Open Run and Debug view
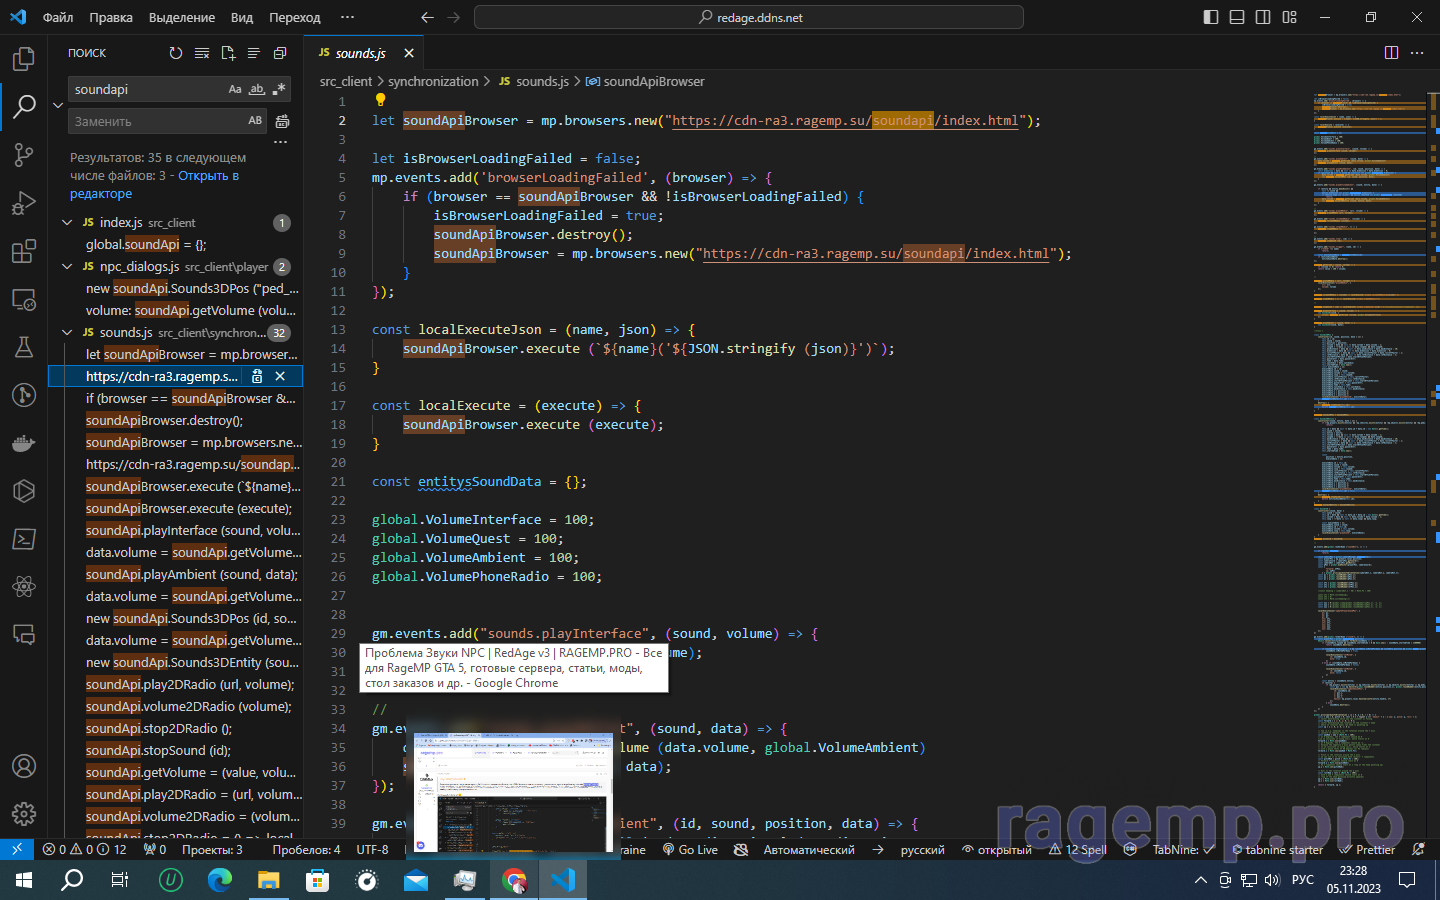Screen dimensions: 1440x900 (x=24, y=203)
